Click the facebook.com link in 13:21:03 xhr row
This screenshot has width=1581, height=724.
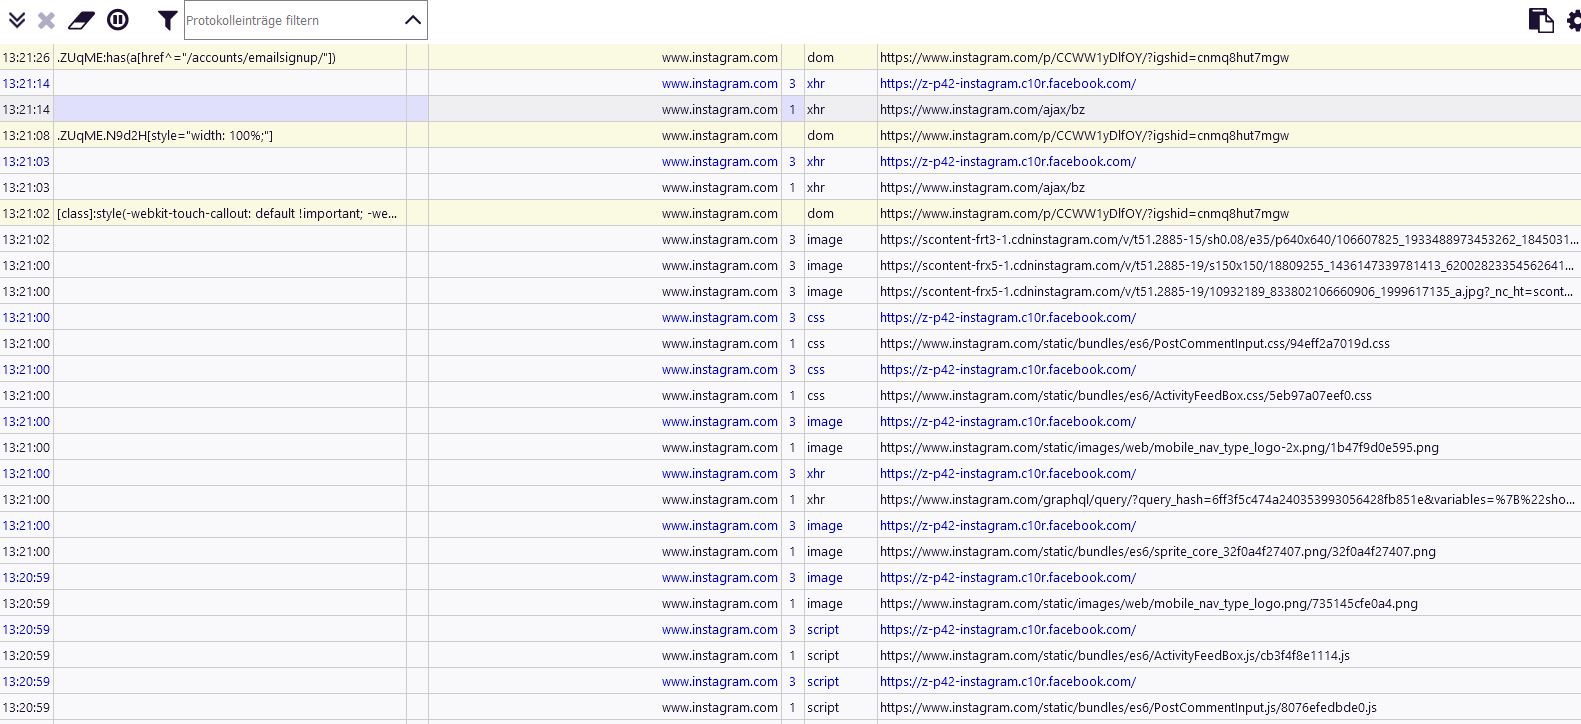[1008, 161]
